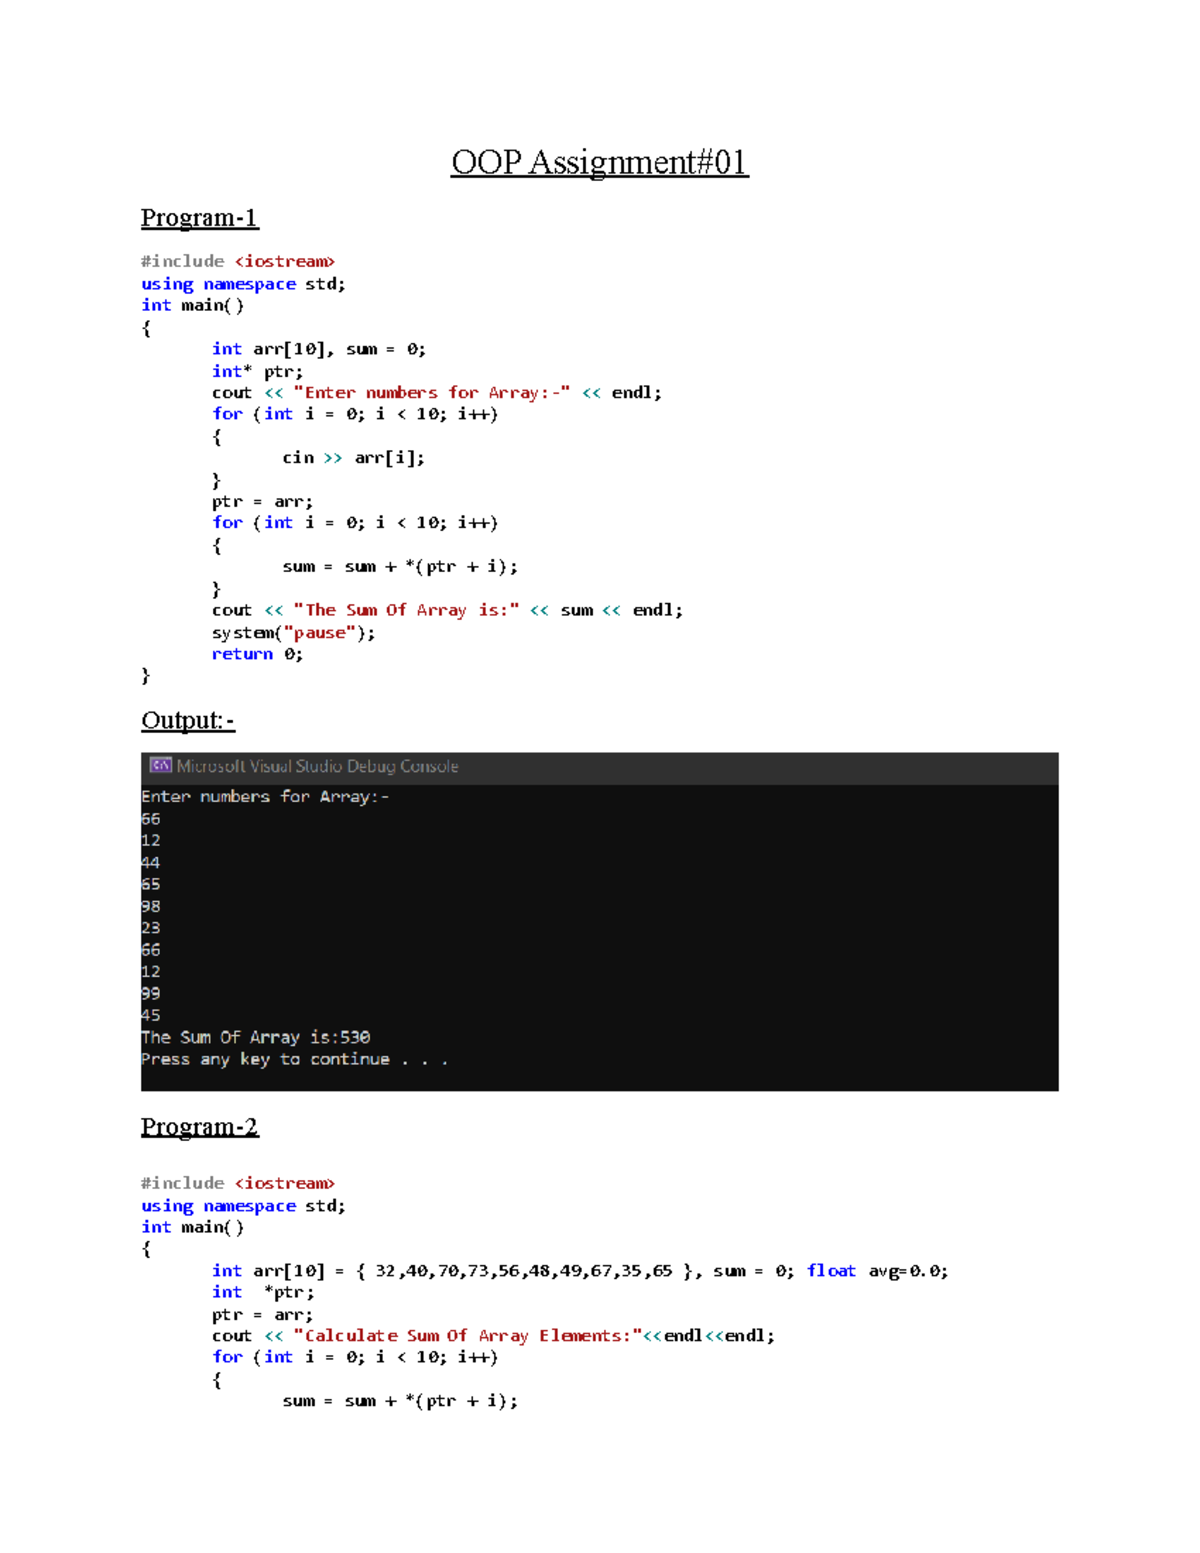Viewport: 1200px width, 1553px height.
Task: Click "using namespace std;" in Program-1
Action: coord(242,283)
